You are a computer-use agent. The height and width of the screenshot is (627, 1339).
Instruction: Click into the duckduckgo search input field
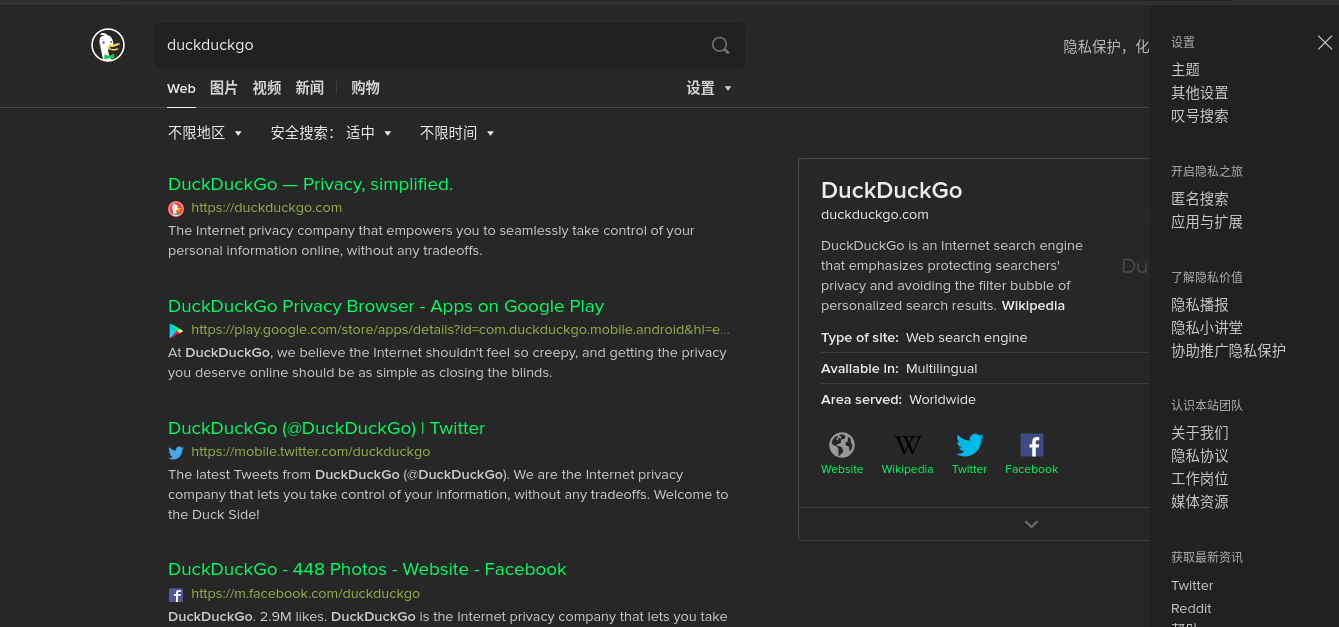coord(432,45)
